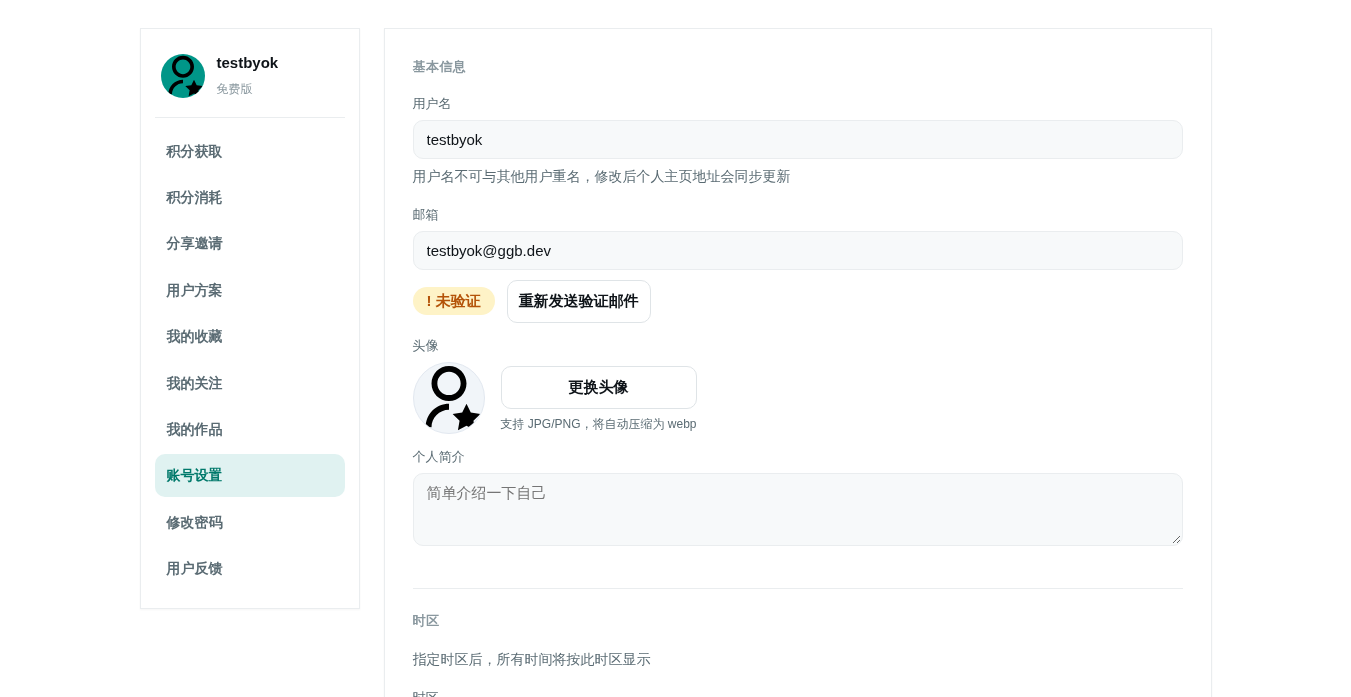Open 积分获取 menu item
The image size is (1351, 697).
click(x=250, y=152)
